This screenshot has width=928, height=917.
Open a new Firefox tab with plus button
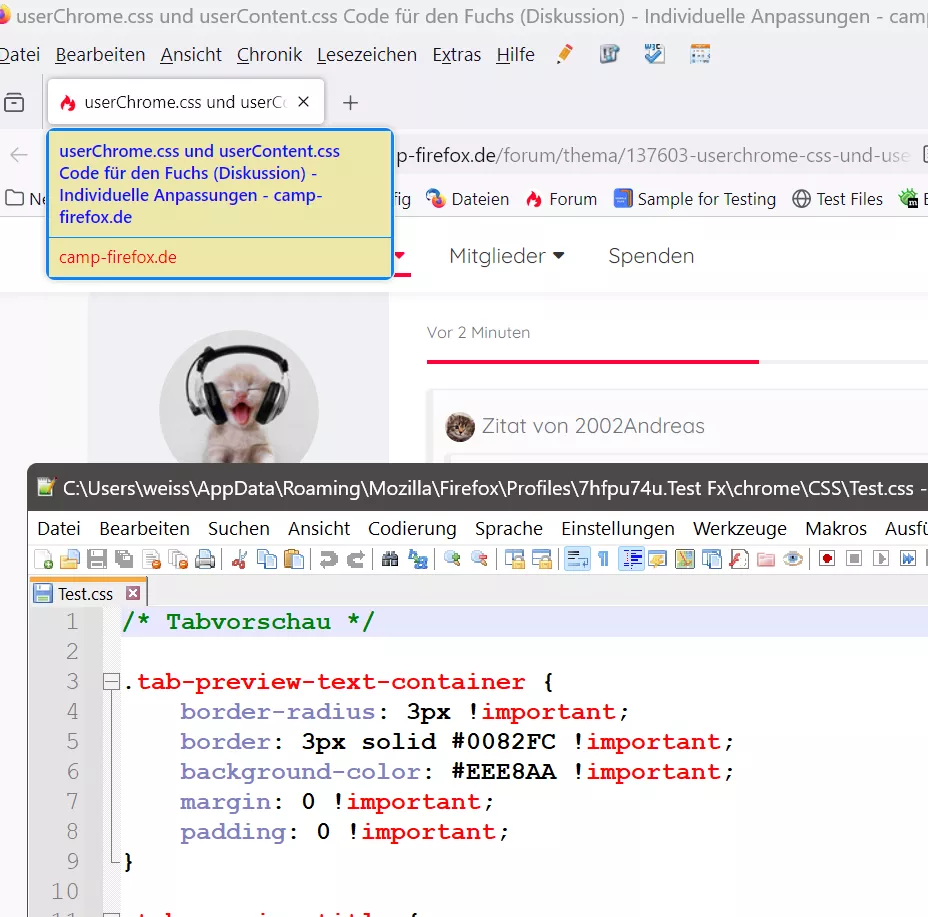tap(350, 103)
